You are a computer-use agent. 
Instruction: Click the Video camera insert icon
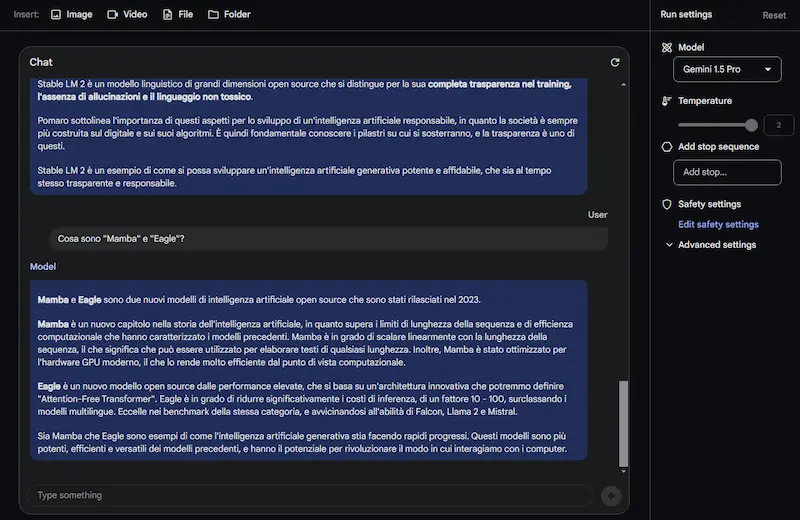(112, 14)
